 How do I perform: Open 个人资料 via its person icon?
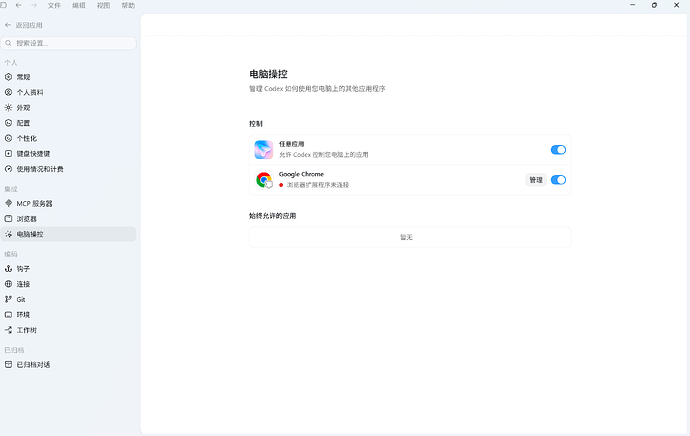8,92
